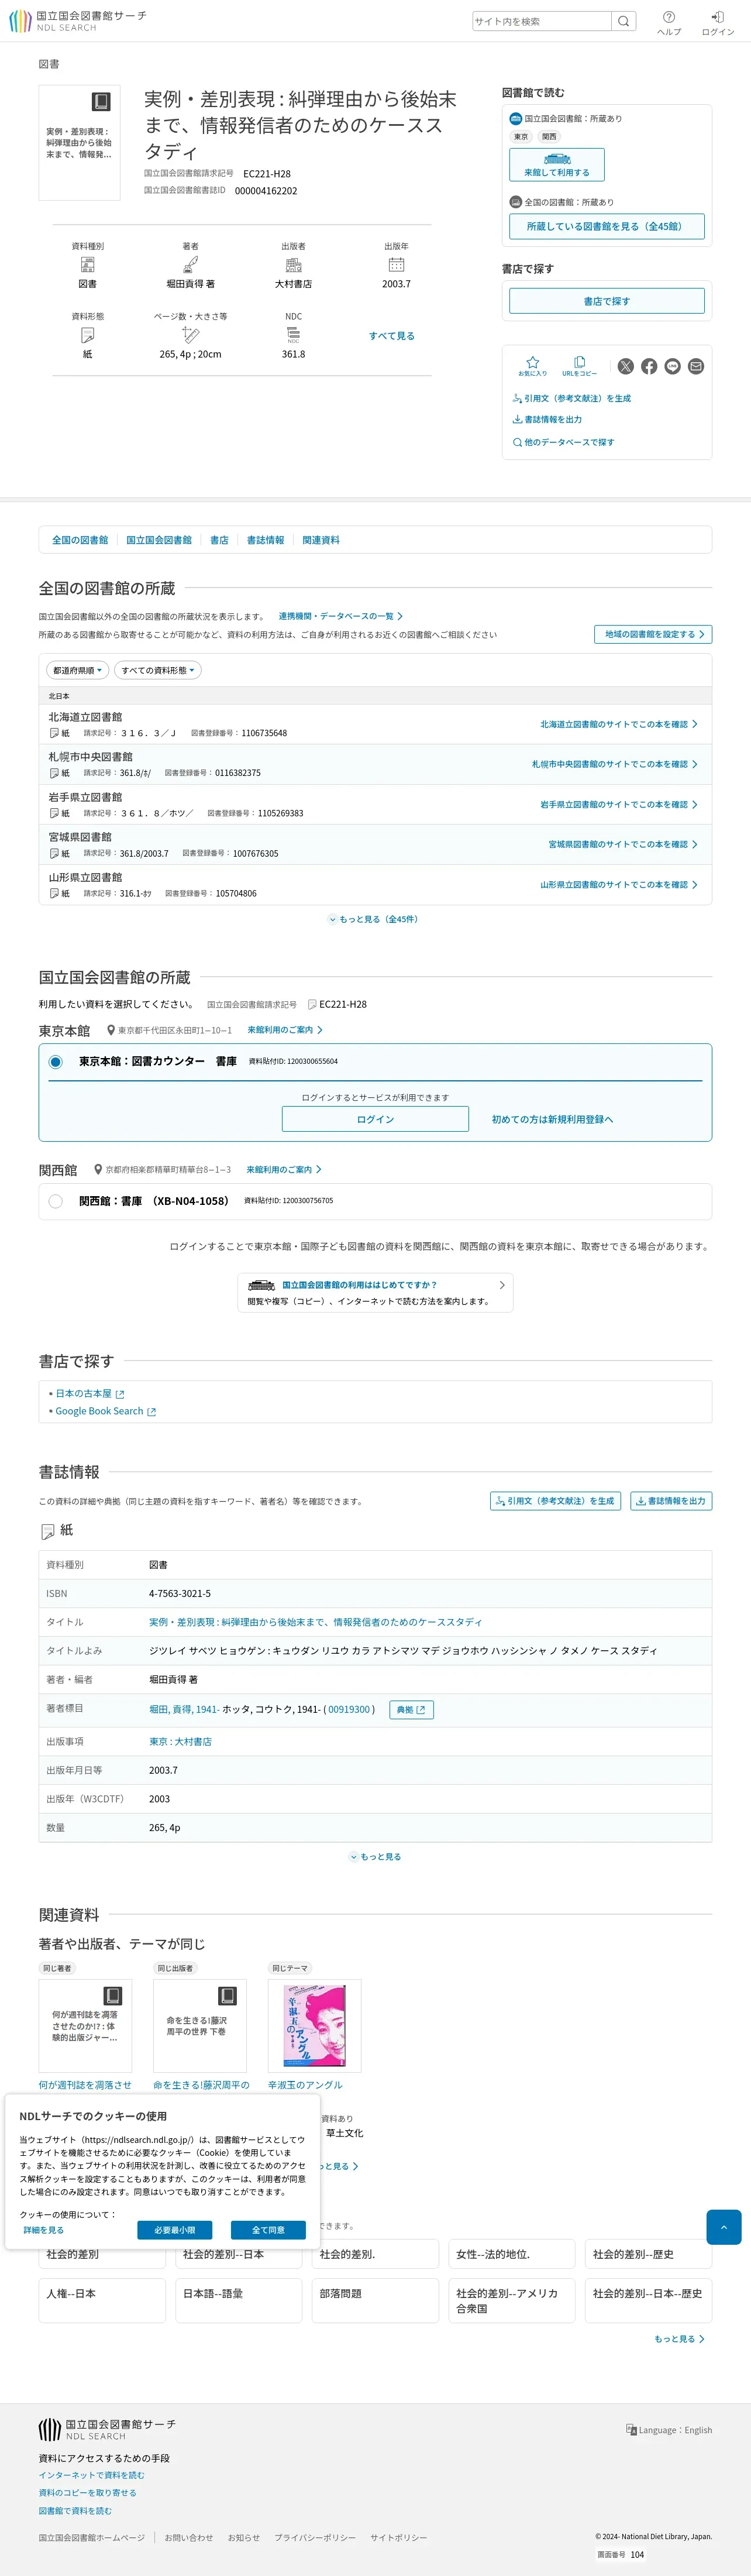This screenshot has height=2576, width=751.
Task: Select 関西館：書庫 radio button
Action: tap(55, 1201)
